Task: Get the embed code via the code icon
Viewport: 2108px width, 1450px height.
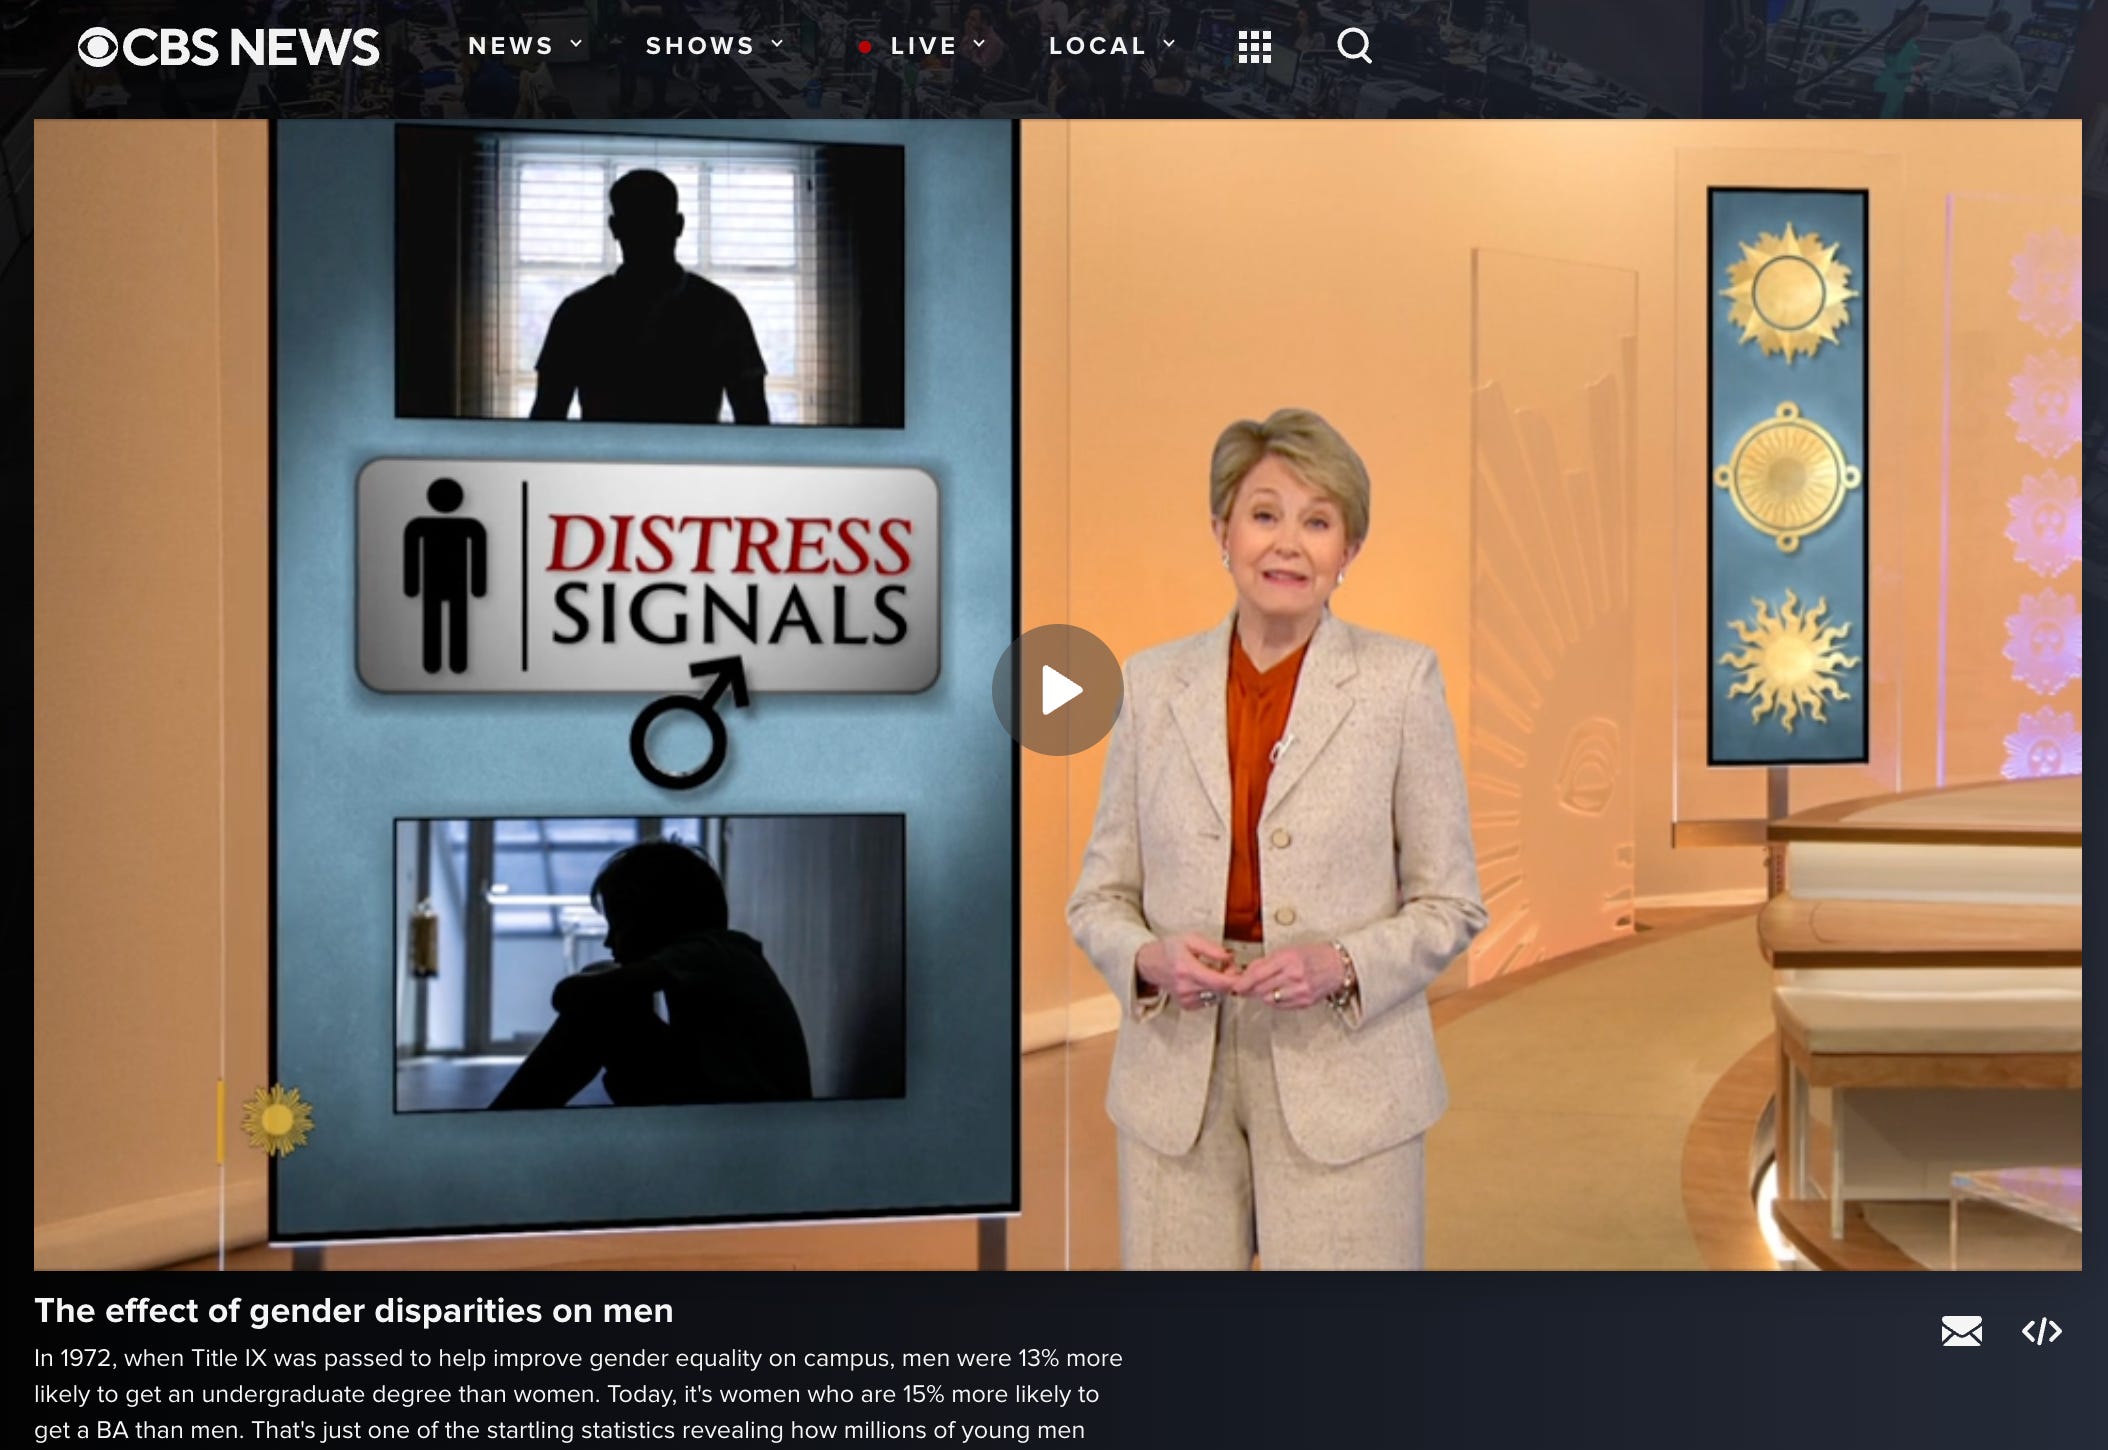Action: coord(2041,1331)
